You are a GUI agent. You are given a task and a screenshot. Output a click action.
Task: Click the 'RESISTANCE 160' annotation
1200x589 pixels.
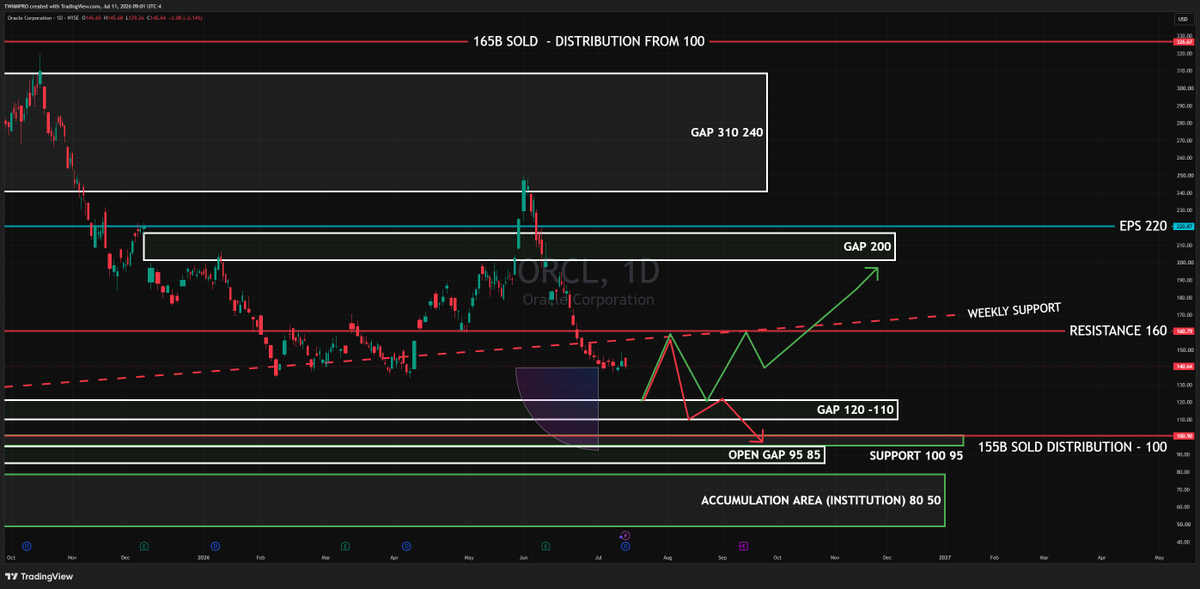point(1118,331)
